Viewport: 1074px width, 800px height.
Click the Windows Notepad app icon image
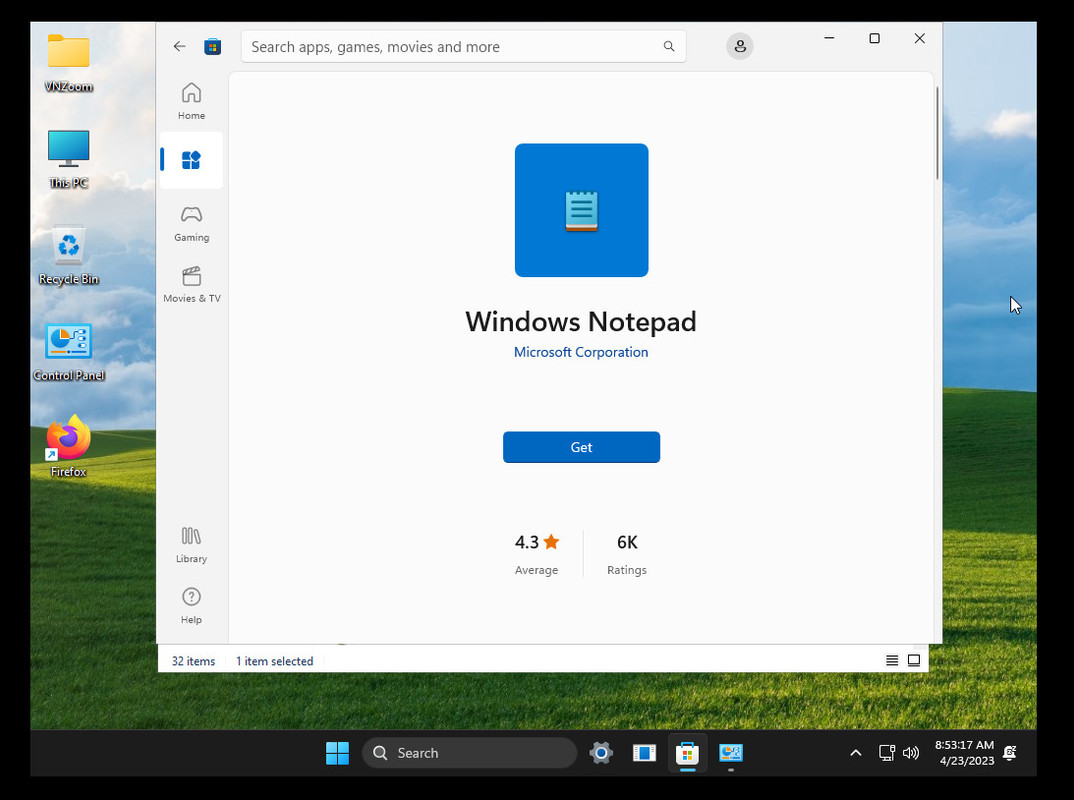(582, 210)
